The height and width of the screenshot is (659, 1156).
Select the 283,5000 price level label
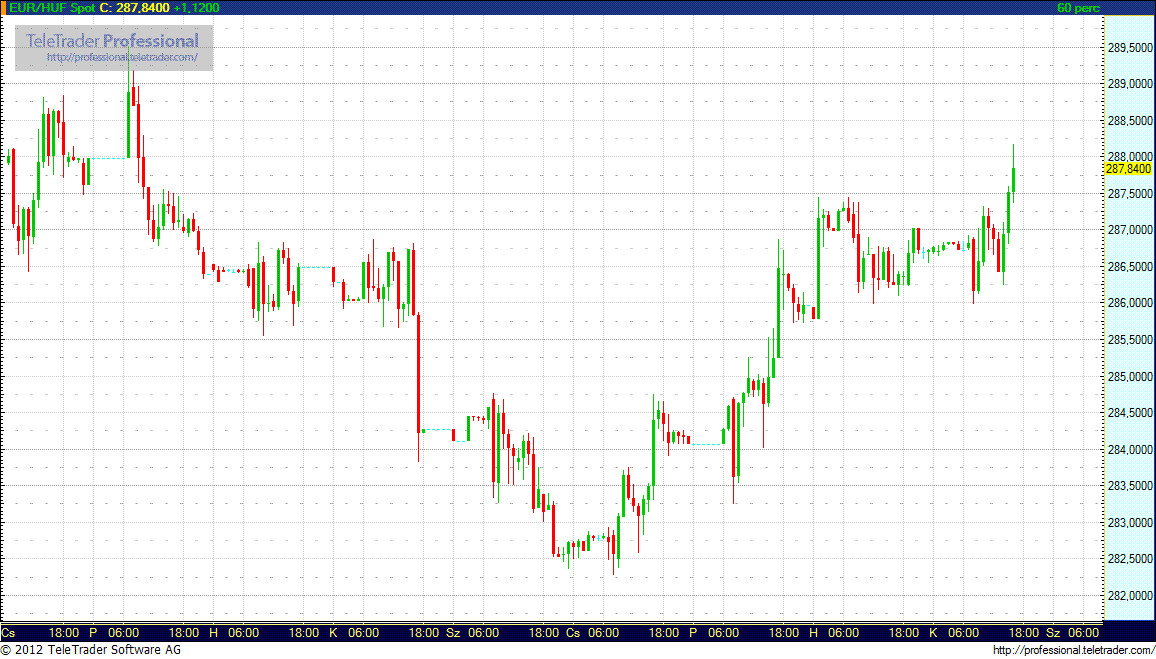pos(1130,486)
